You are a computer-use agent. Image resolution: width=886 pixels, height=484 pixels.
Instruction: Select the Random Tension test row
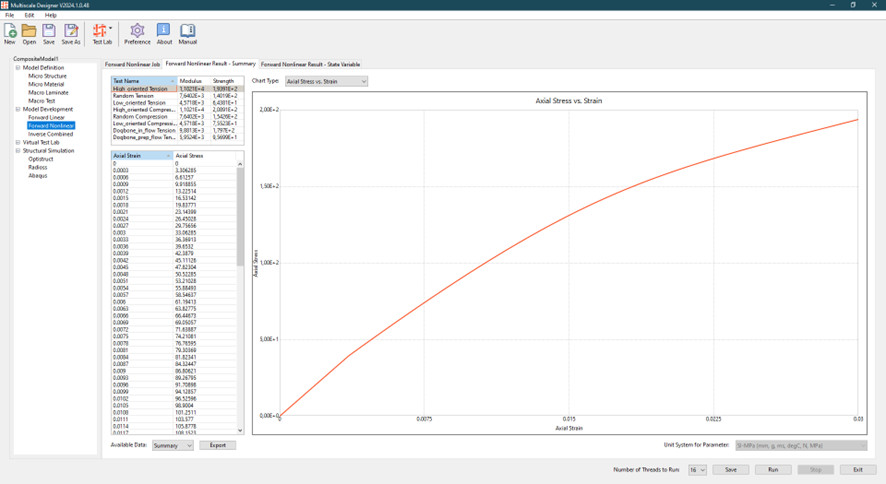pos(133,96)
